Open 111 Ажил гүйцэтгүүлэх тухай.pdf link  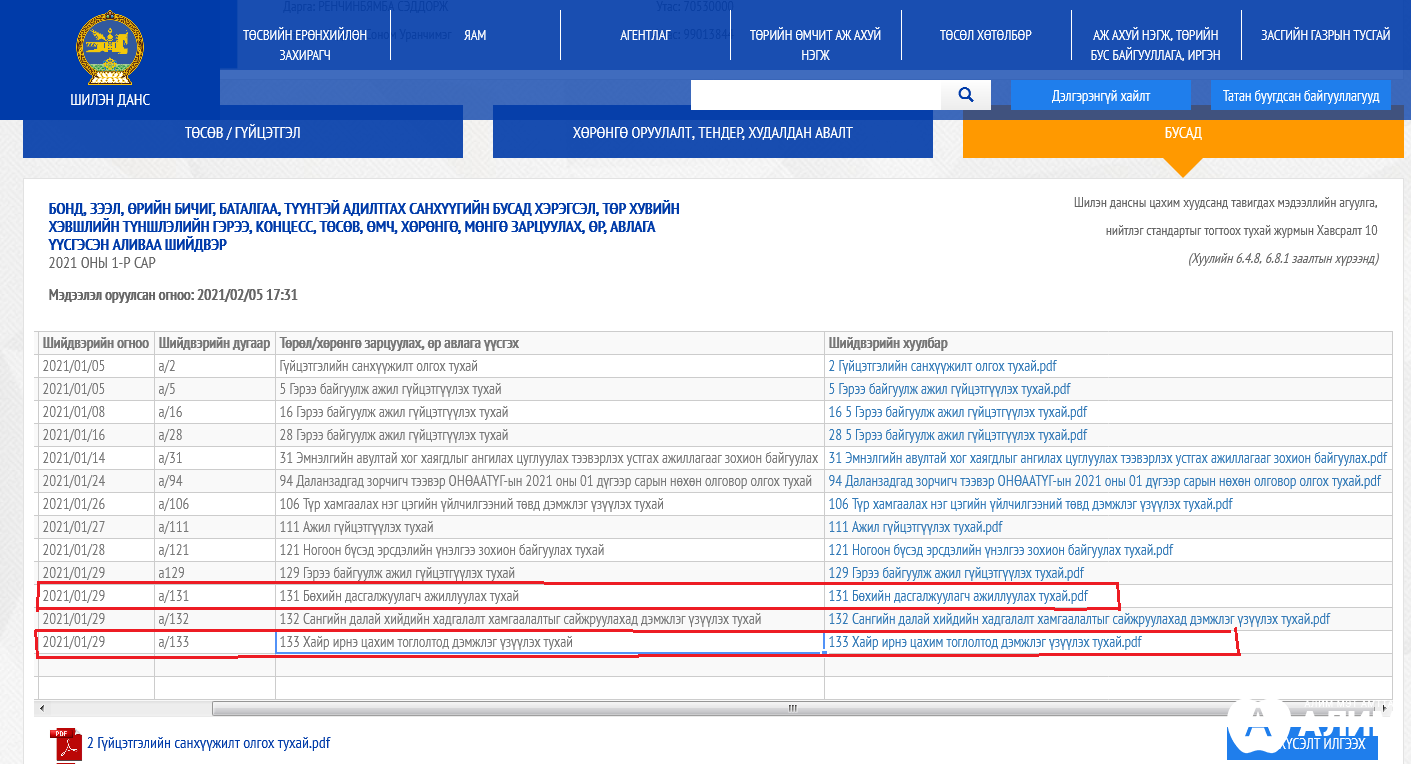[x=915, y=527]
